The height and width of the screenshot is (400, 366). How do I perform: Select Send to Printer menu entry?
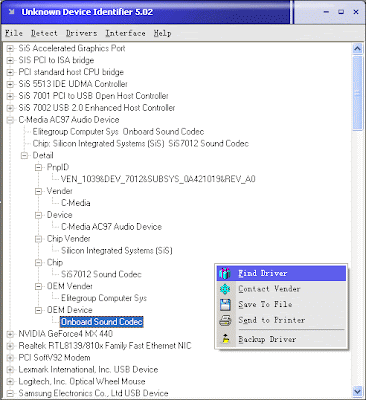point(281,320)
